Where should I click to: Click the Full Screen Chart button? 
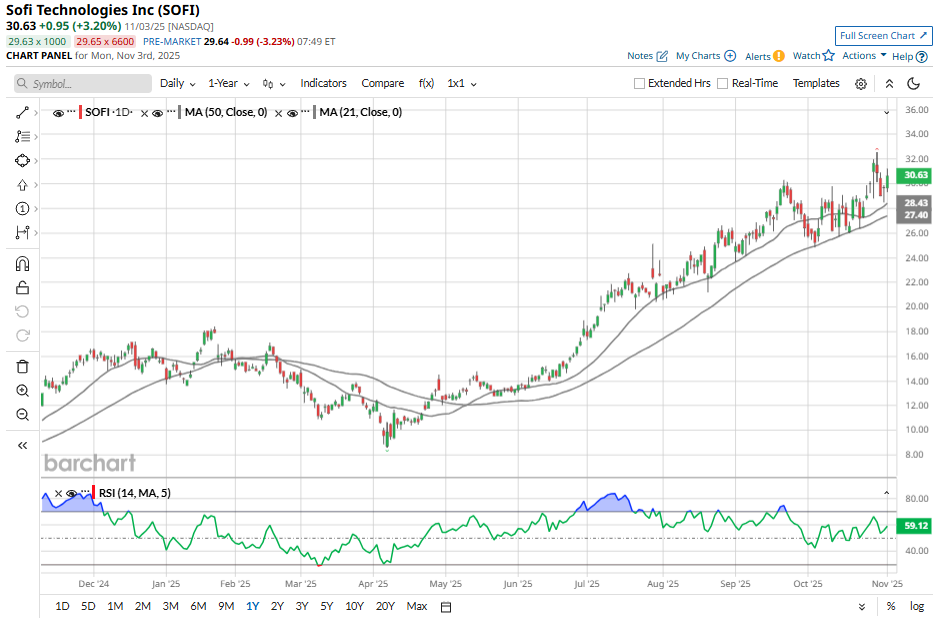coord(883,36)
